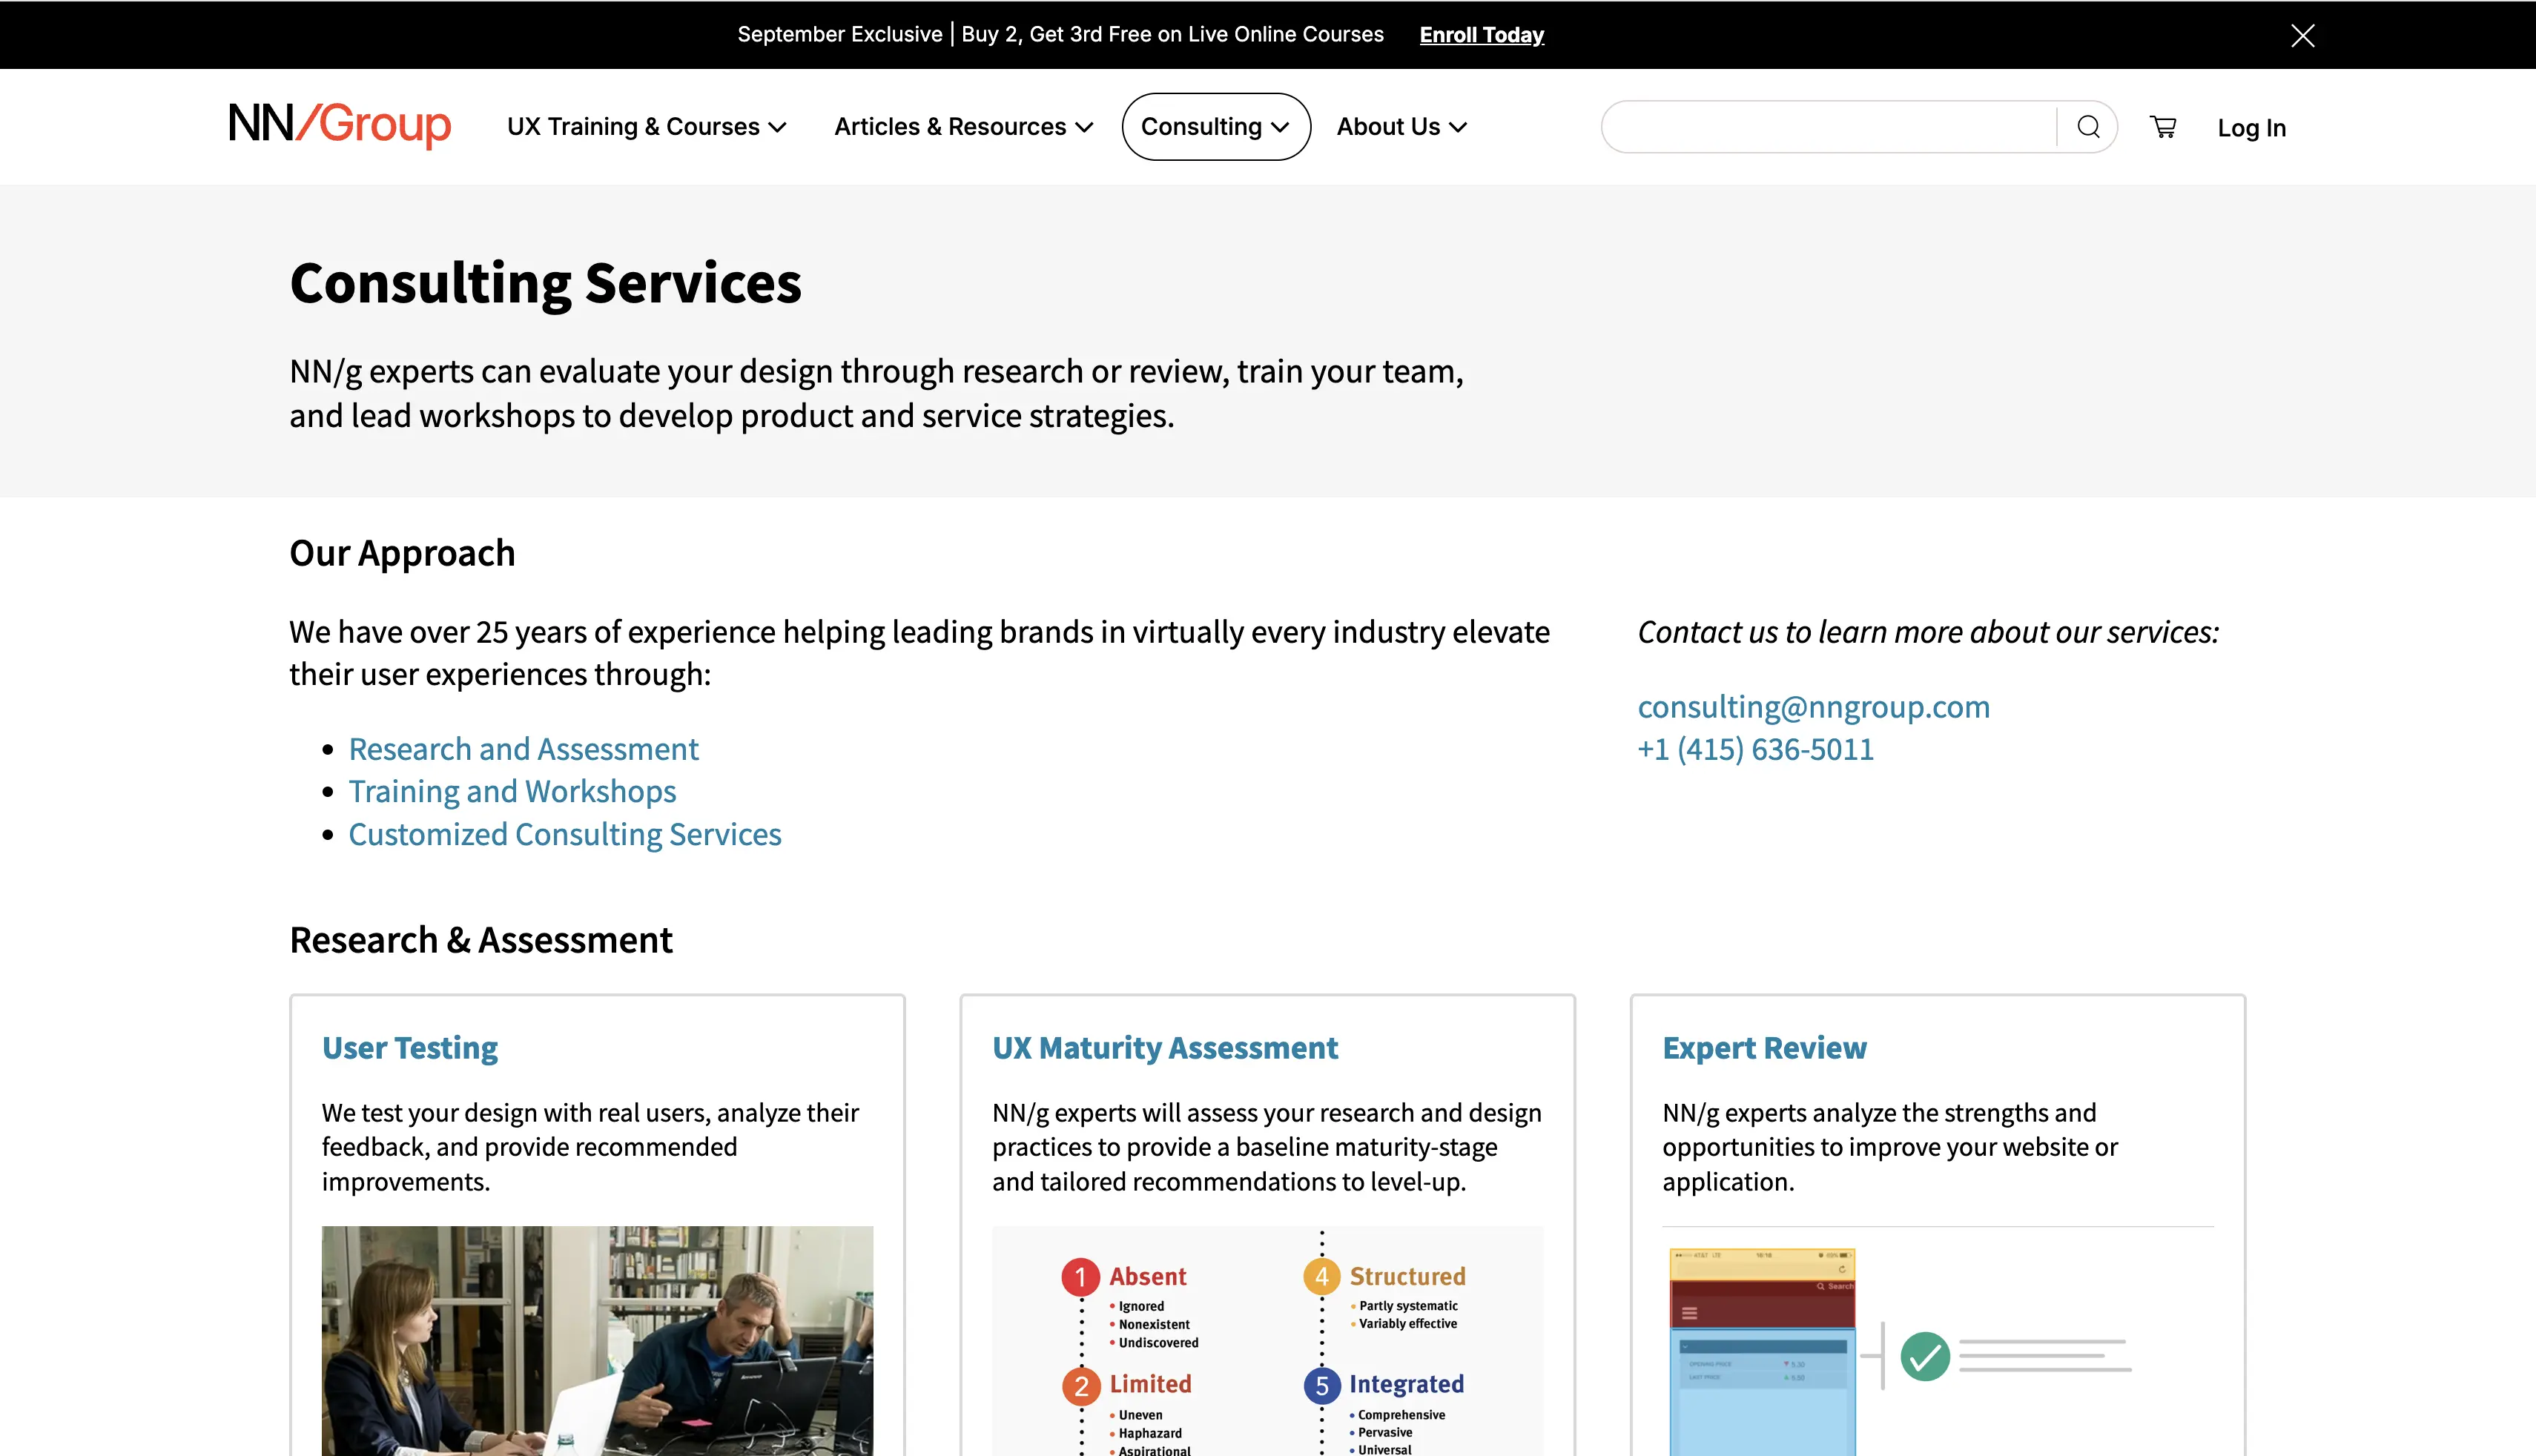
Task: Click 'We test your design' description
Action: point(590,1147)
